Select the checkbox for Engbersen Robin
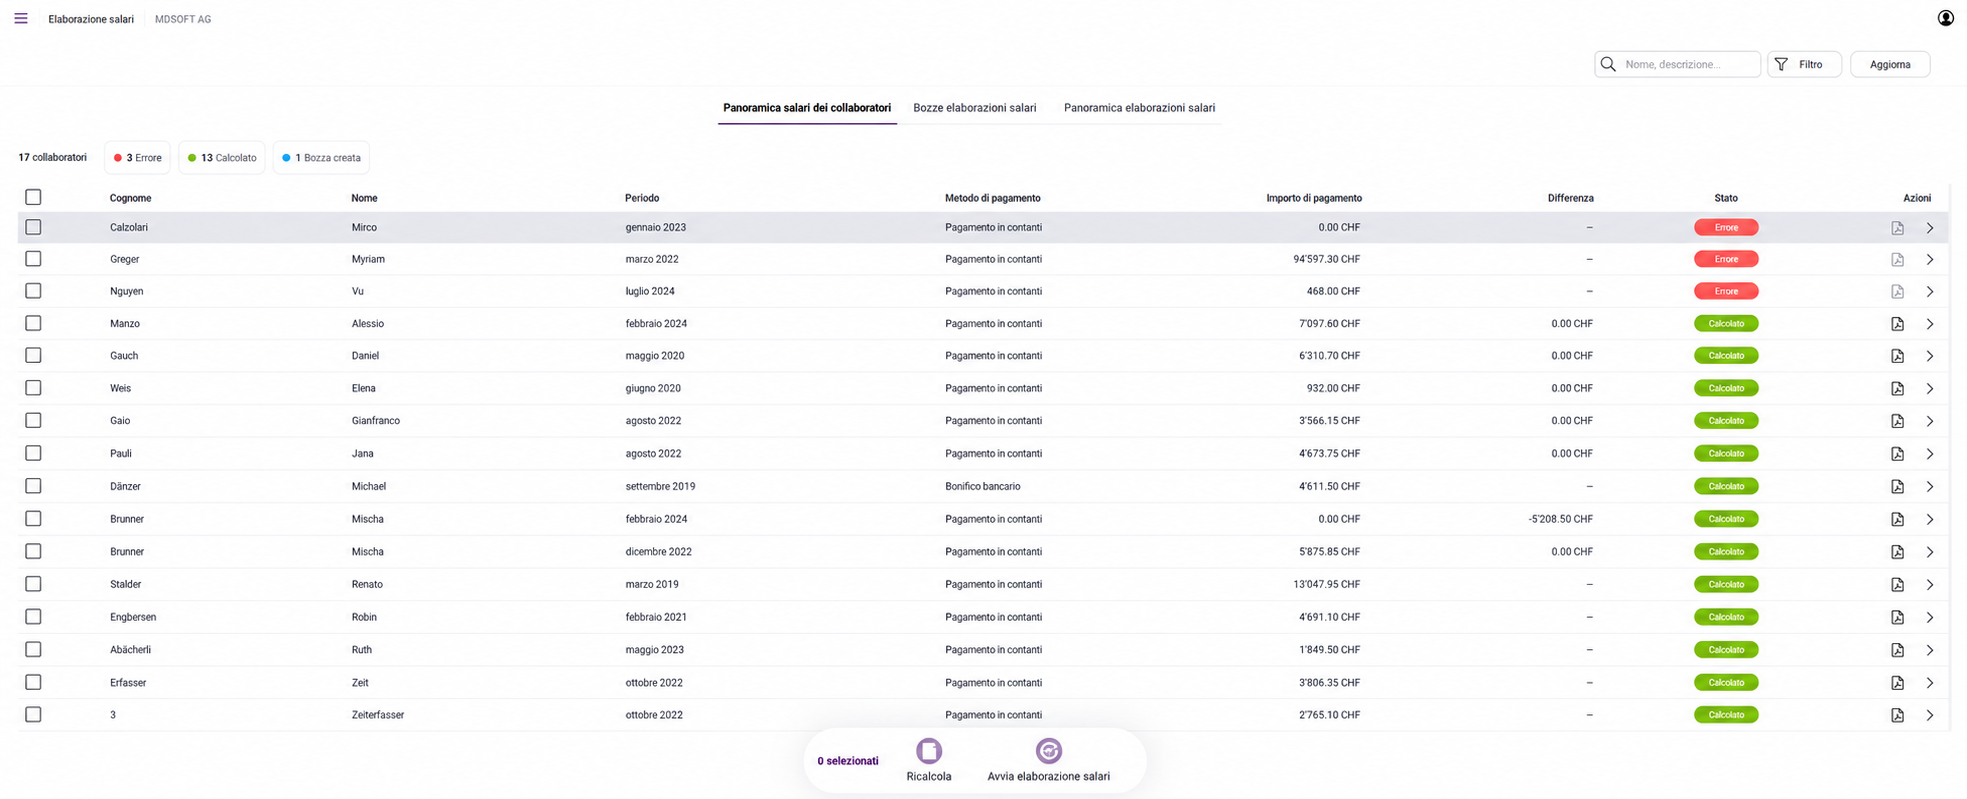The width and height of the screenshot is (1967, 799). (x=33, y=617)
